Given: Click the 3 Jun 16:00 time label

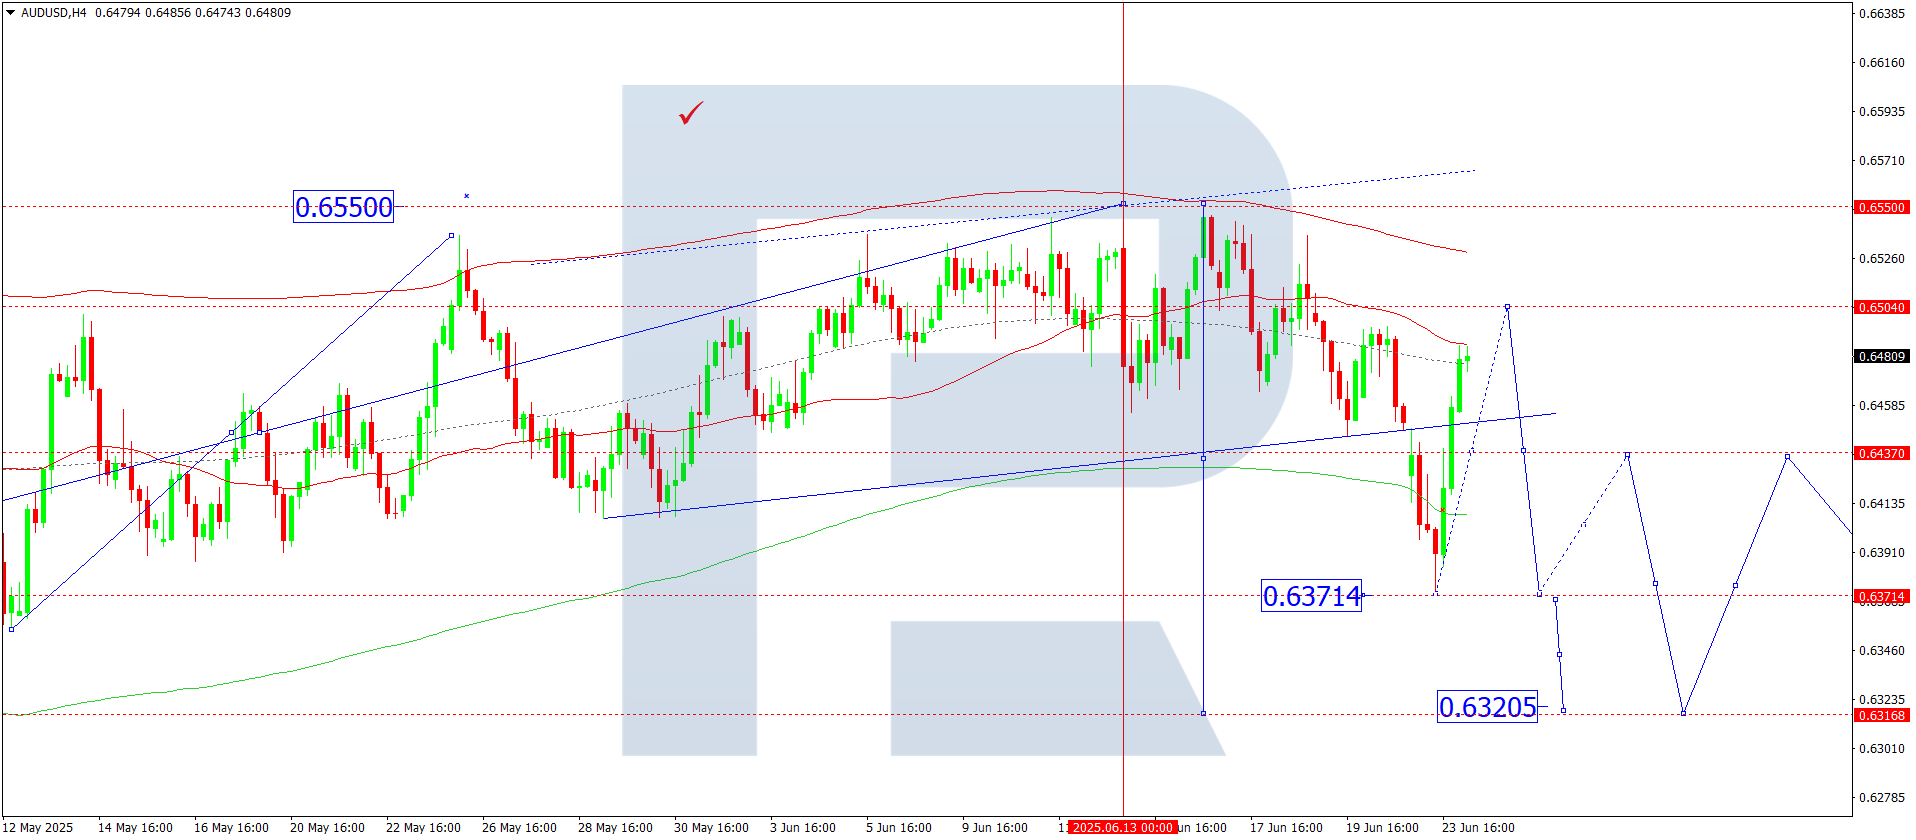Looking at the screenshot, I should coord(802,828).
